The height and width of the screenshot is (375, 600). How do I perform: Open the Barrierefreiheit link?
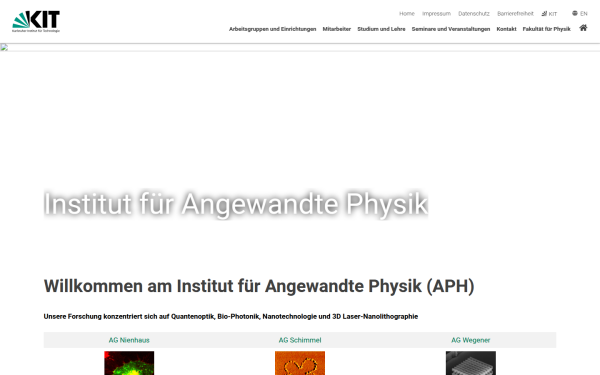point(515,14)
